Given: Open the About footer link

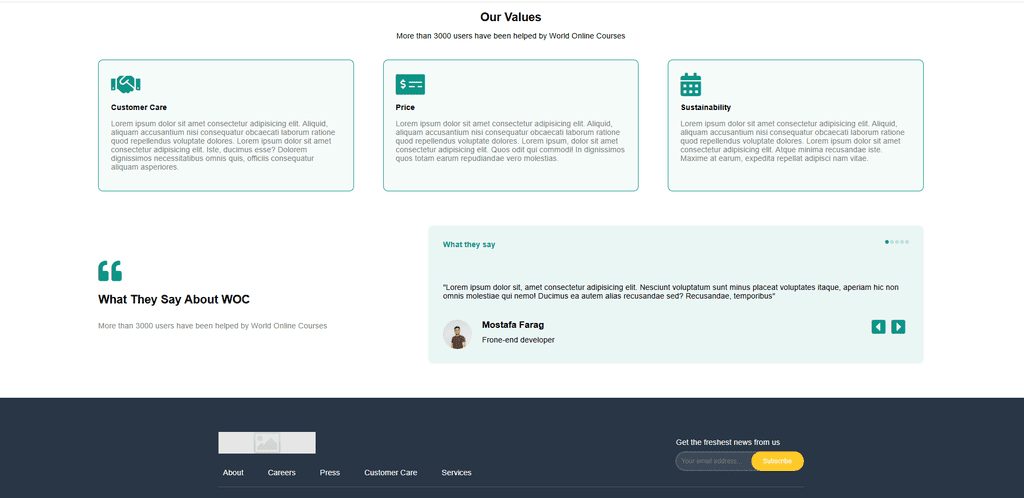Looking at the screenshot, I should tap(233, 473).
